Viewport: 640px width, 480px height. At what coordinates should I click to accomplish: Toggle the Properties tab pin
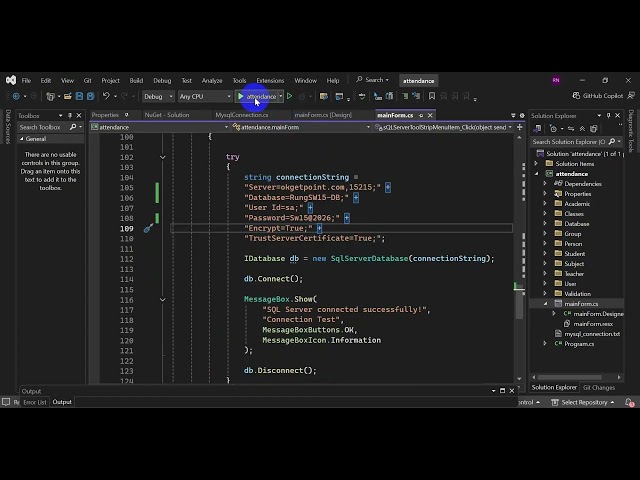[x=127, y=115]
